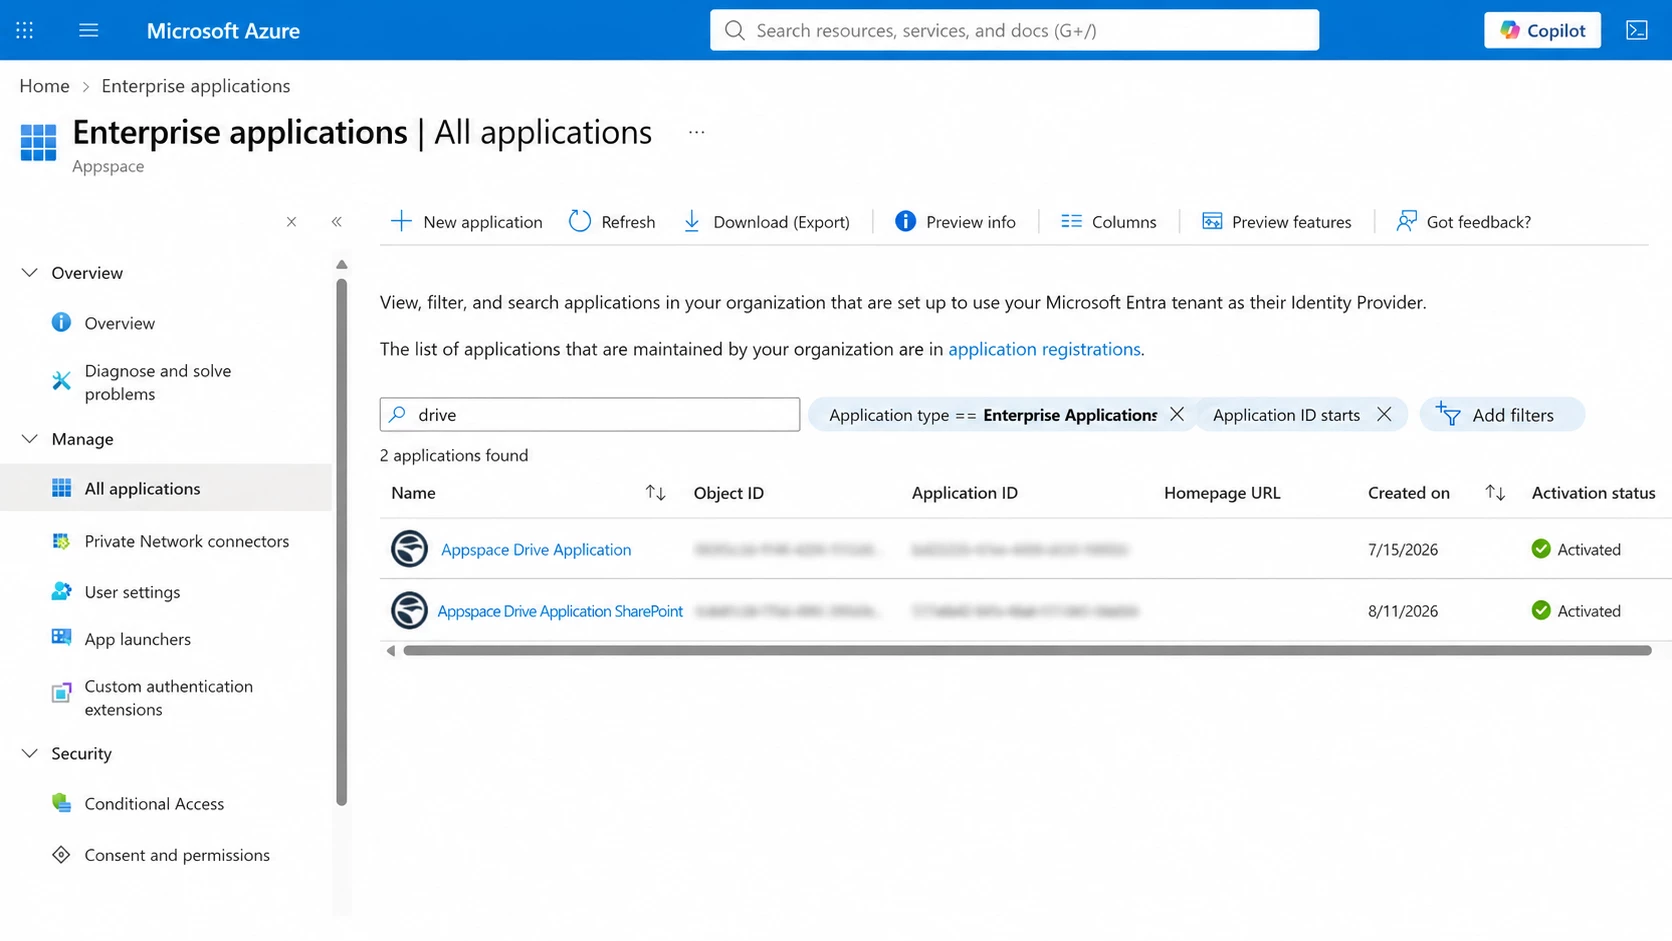Click the Appspace Drive Application SharePoint logo icon
This screenshot has height=941, width=1672.
click(x=409, y=610)
